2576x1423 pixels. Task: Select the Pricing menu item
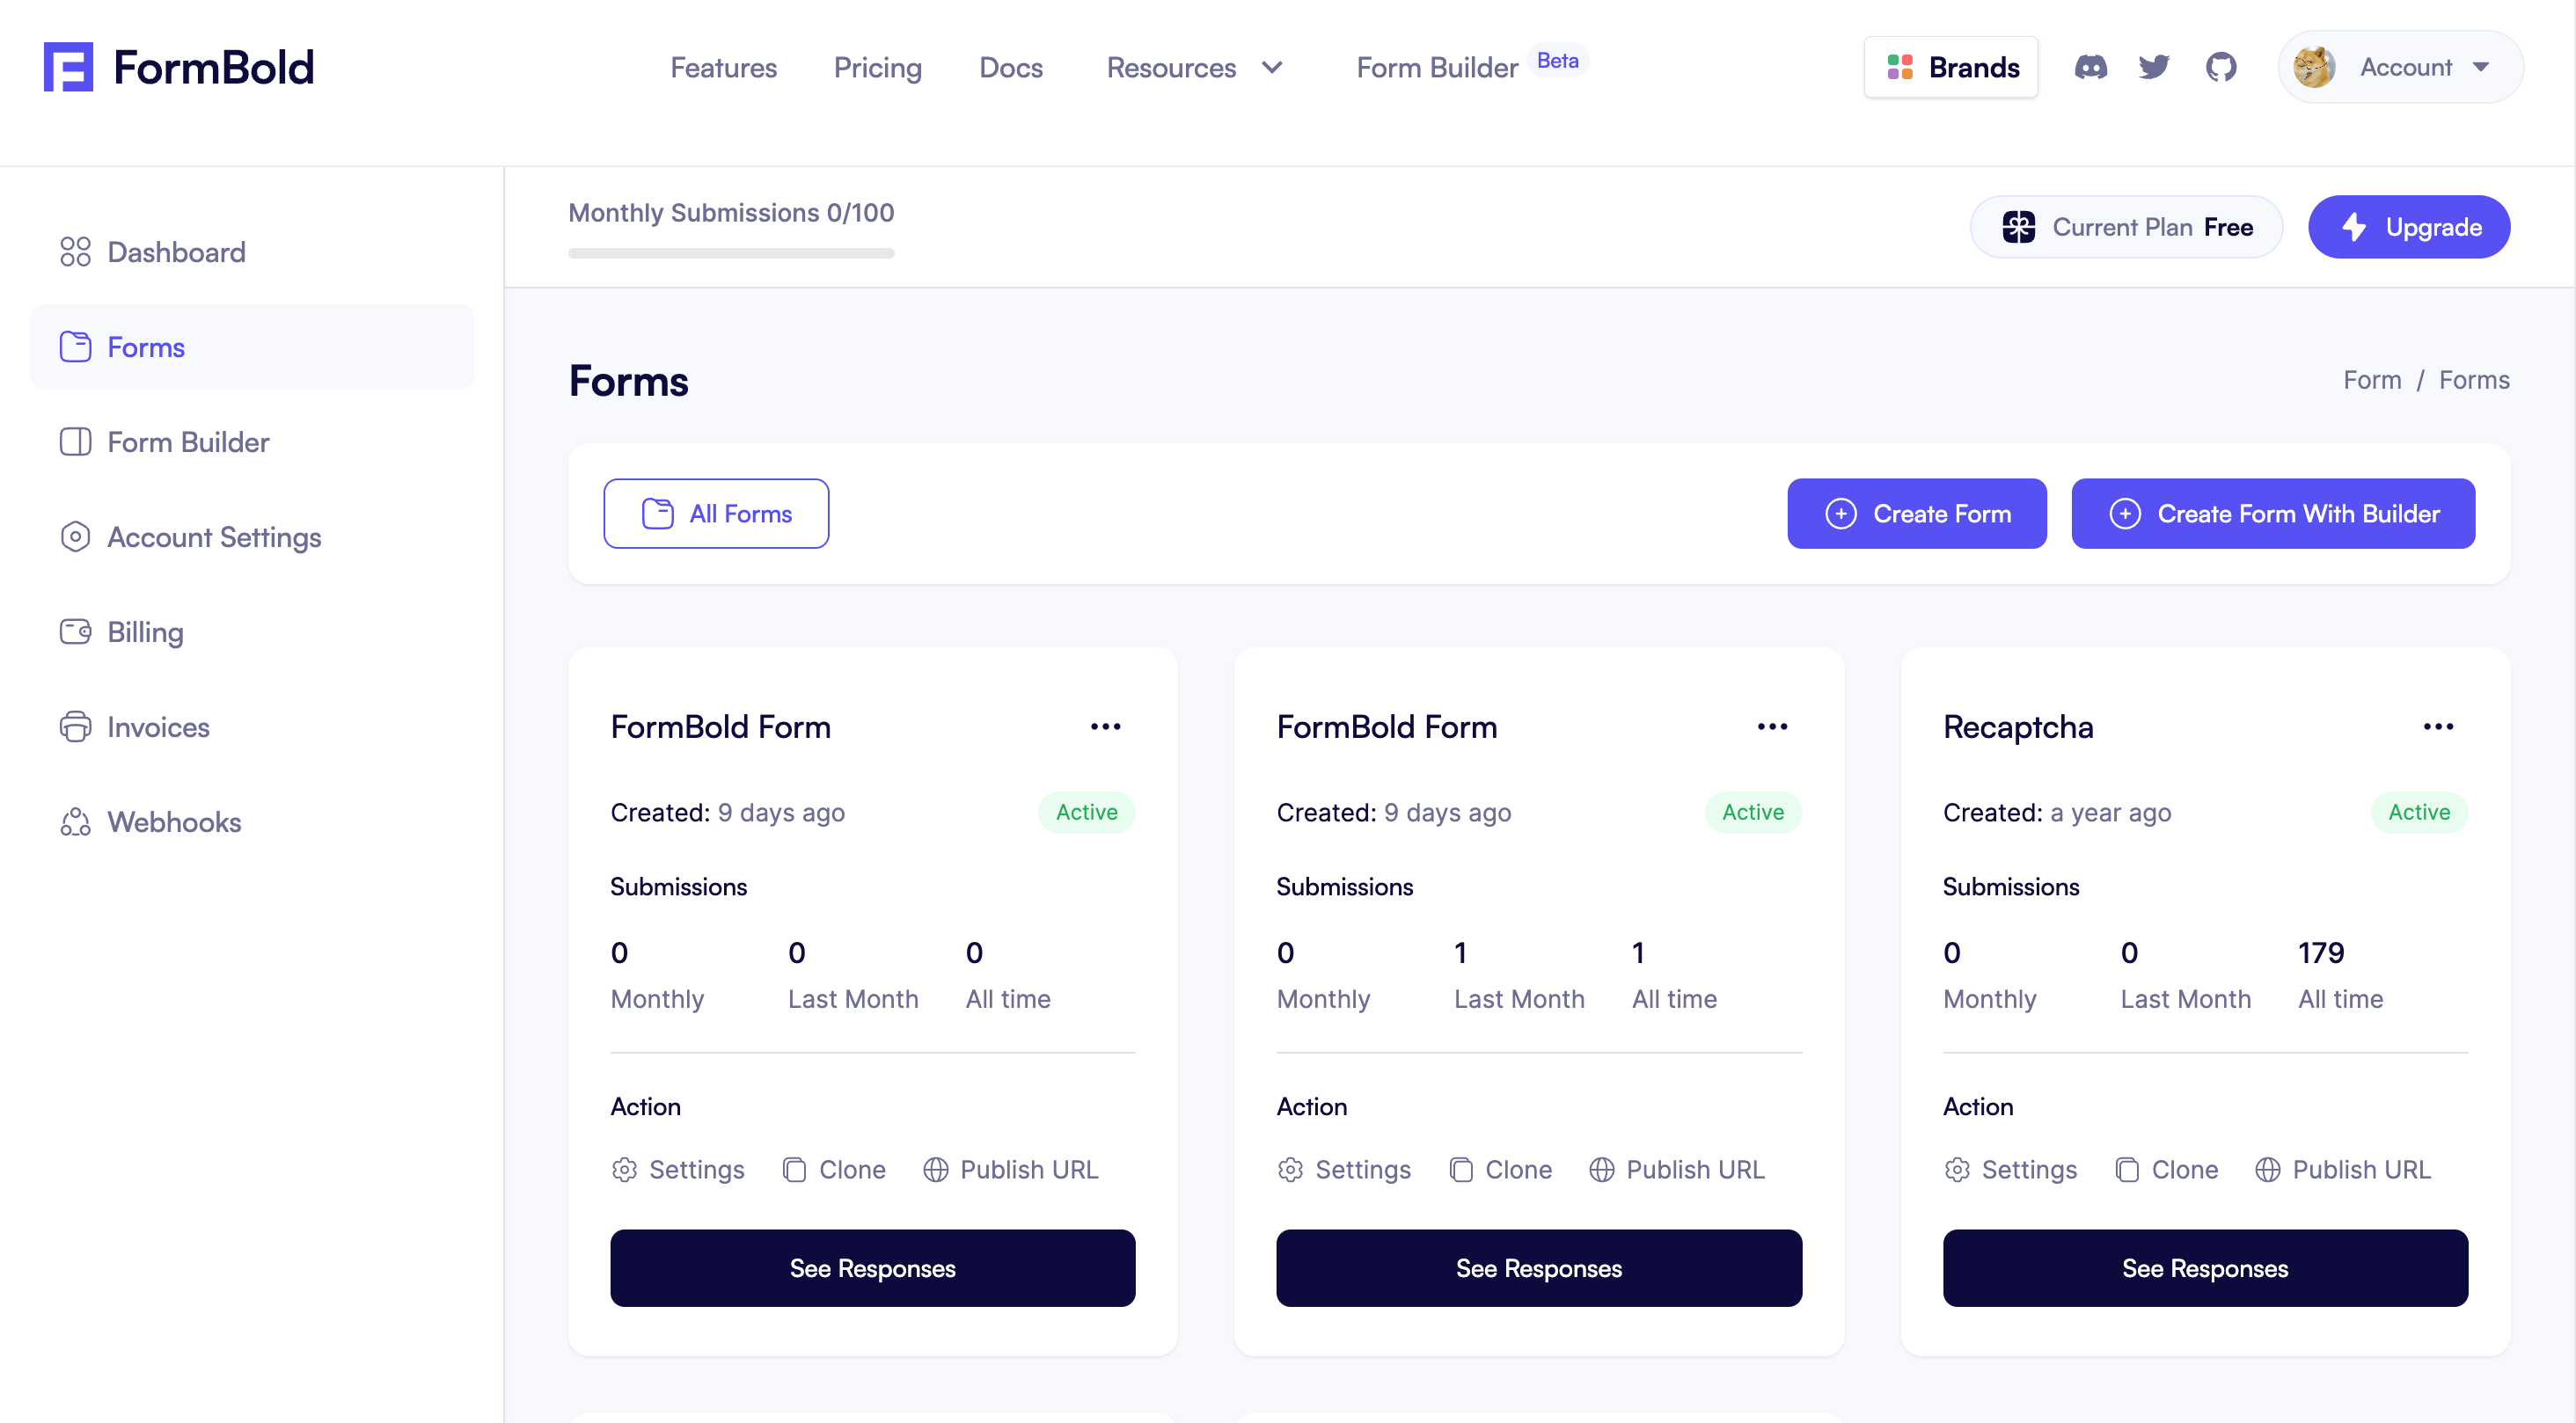(878, 67)
